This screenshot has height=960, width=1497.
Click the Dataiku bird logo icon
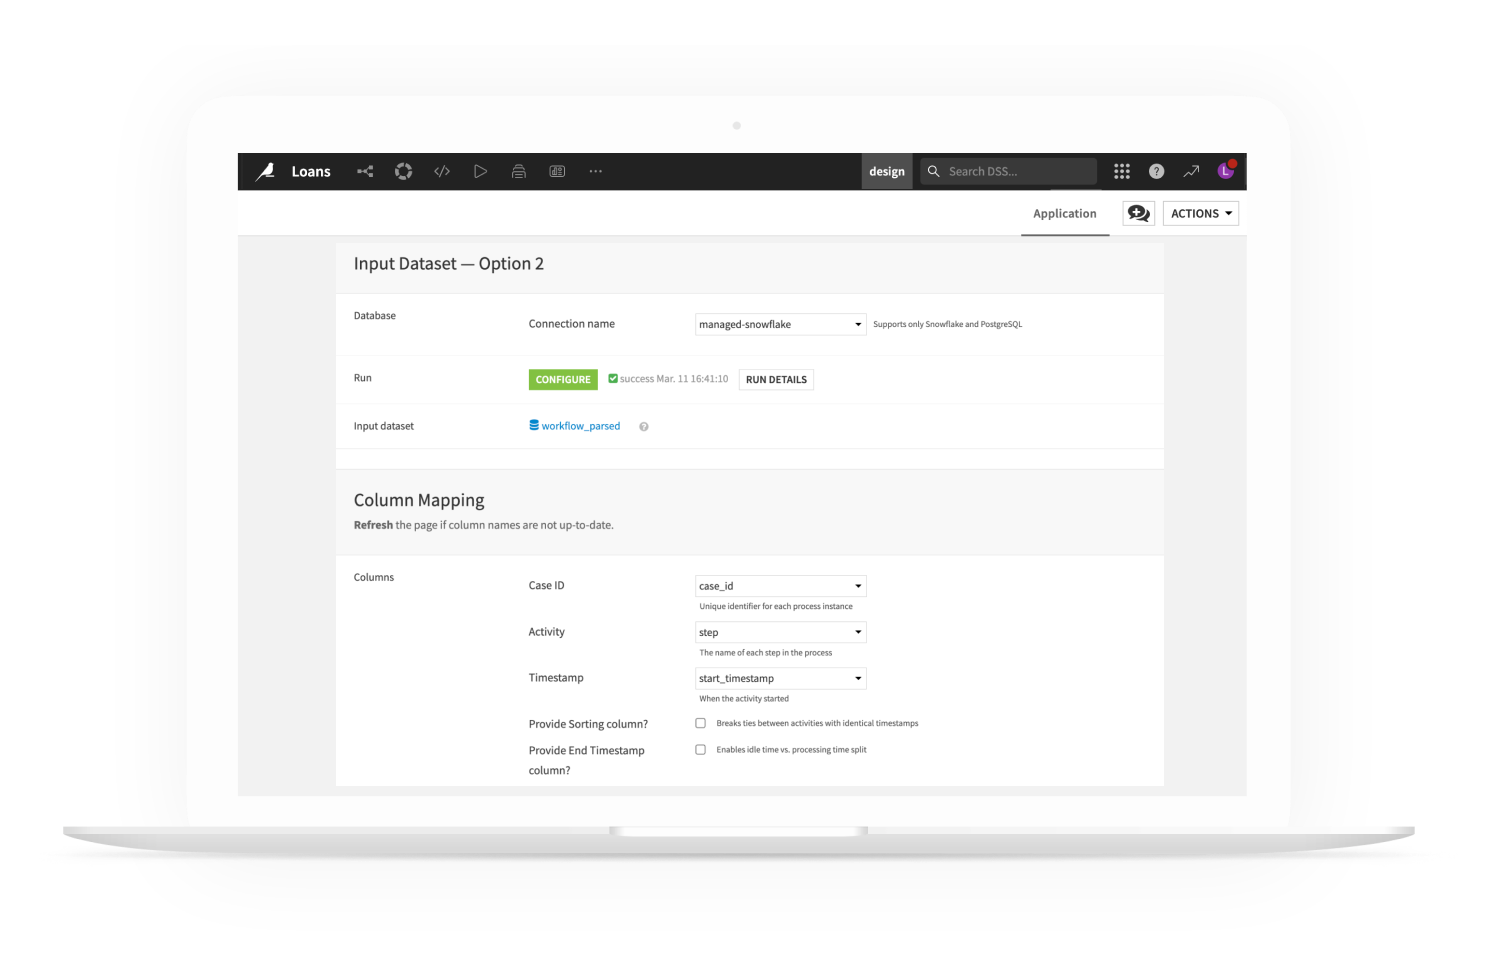[265, 172]
